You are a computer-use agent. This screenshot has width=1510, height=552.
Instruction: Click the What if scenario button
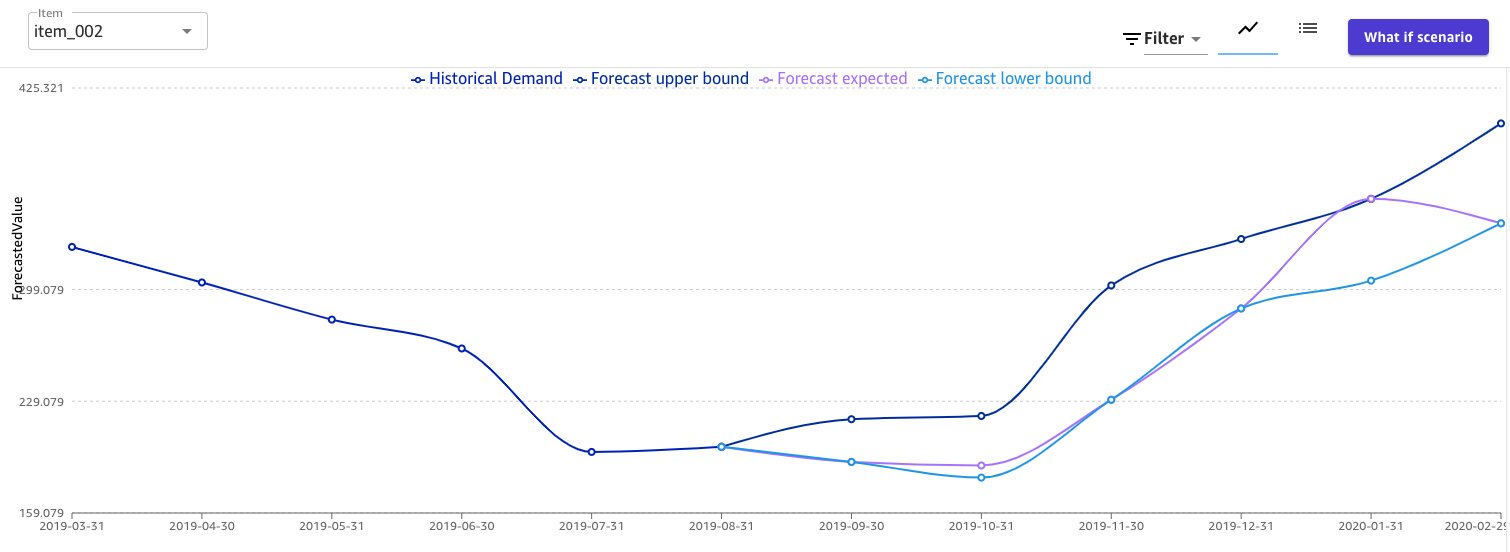1418,37
